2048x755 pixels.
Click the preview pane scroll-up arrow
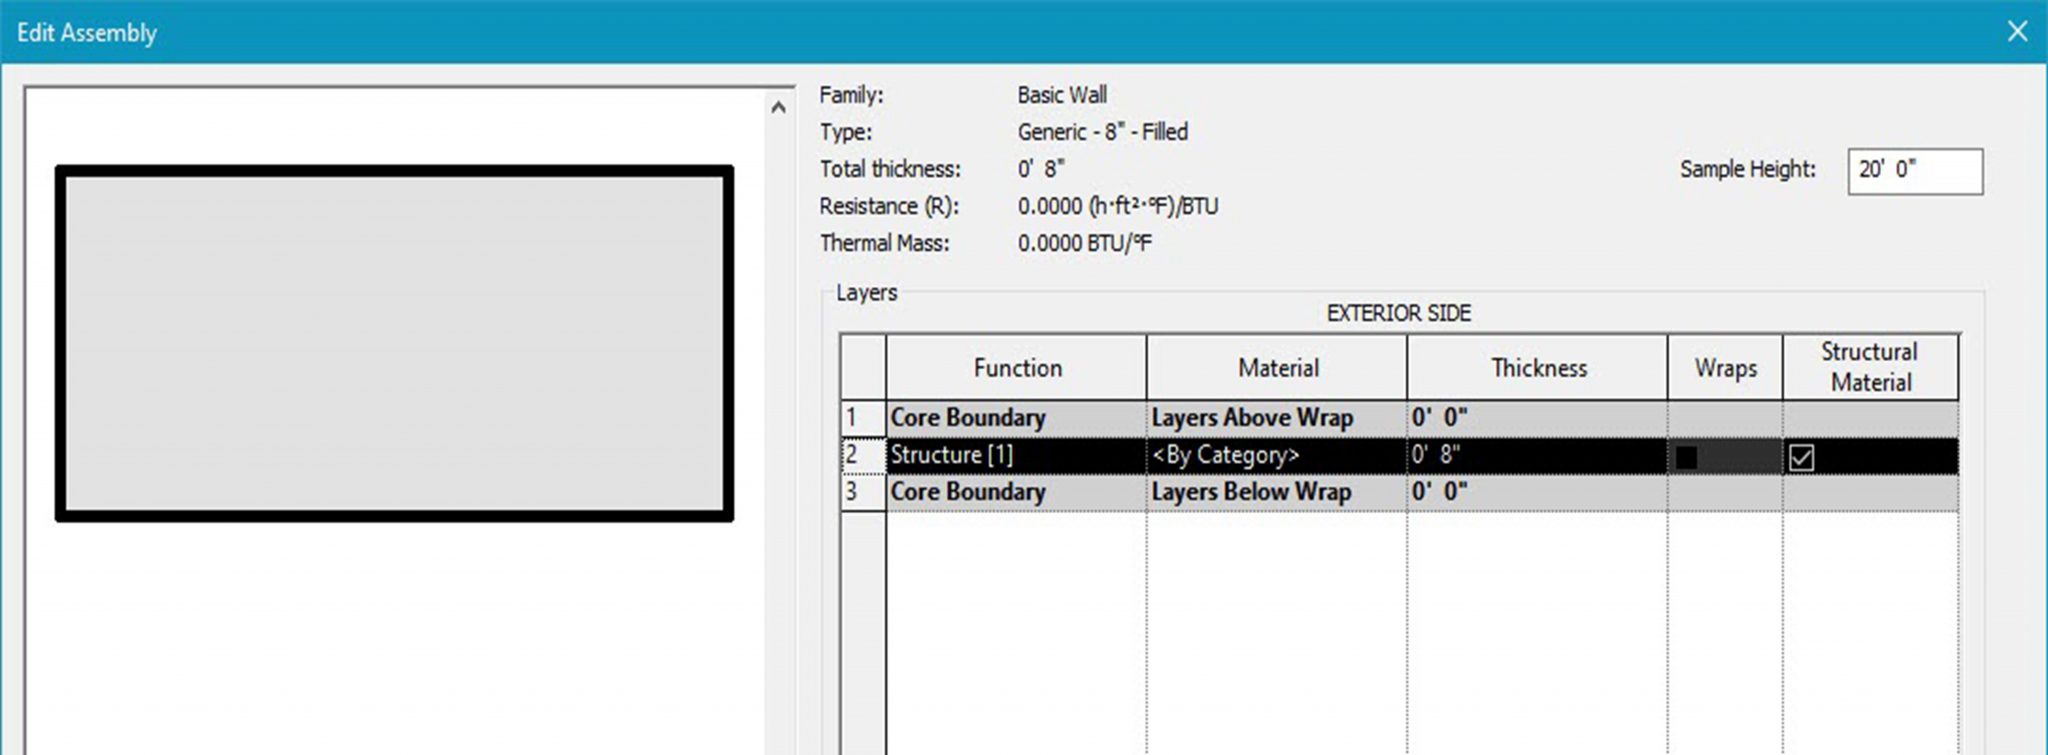778,108
